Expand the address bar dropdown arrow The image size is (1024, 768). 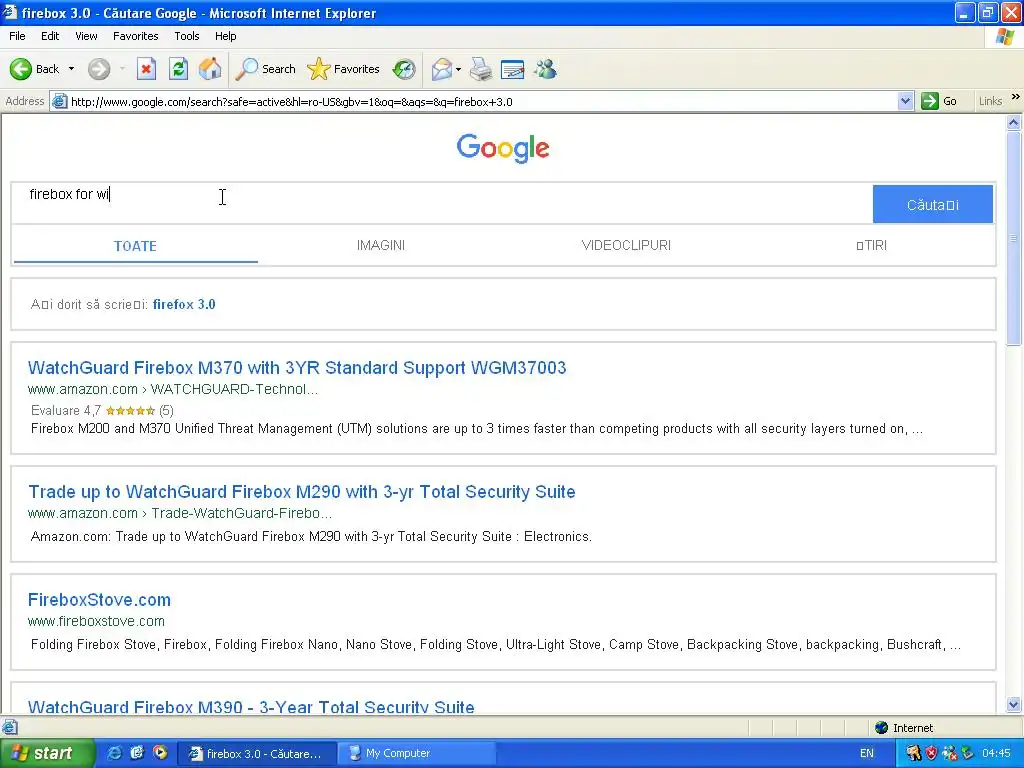tap(905, 101)
